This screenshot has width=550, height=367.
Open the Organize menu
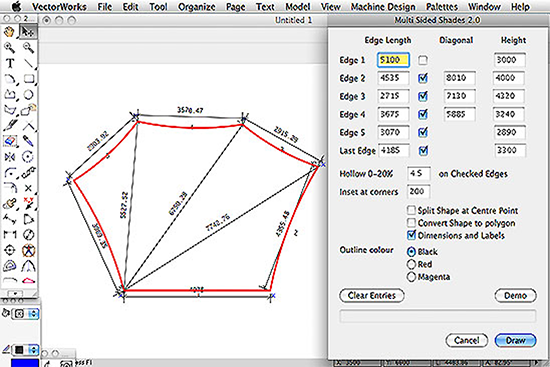pyautogui.click(x=196, y=7)
